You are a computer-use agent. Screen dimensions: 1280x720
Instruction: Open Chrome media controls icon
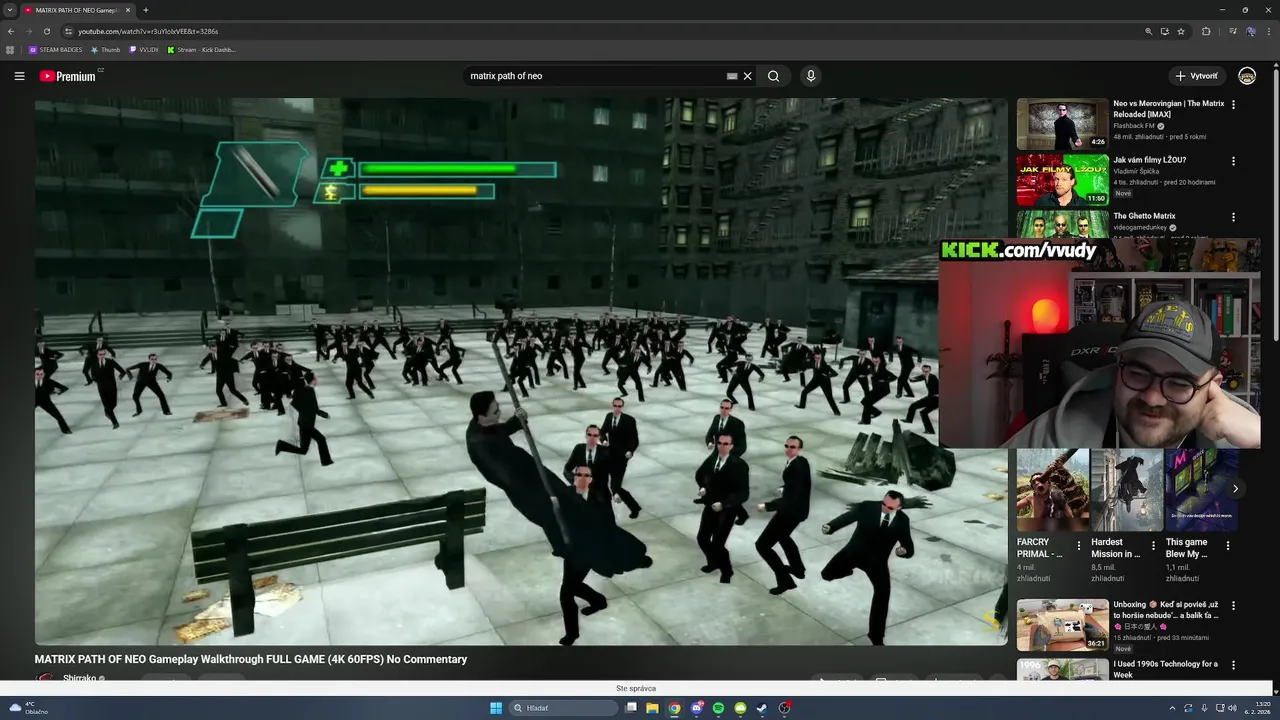(x=1233, y=31)
